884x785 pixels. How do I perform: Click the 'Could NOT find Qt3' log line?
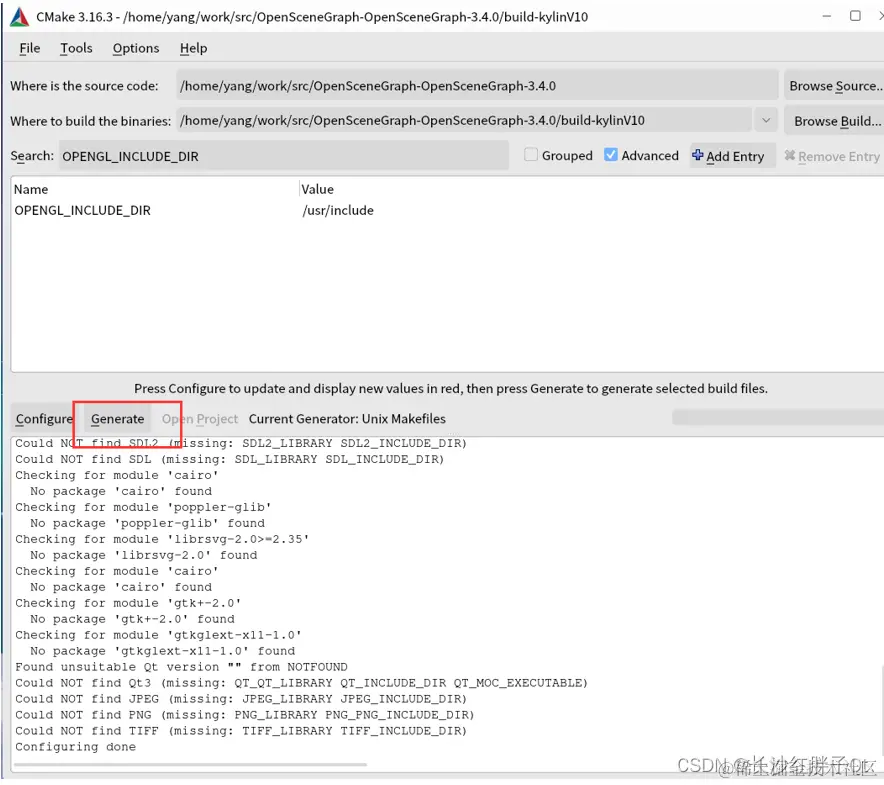(302, 682)
